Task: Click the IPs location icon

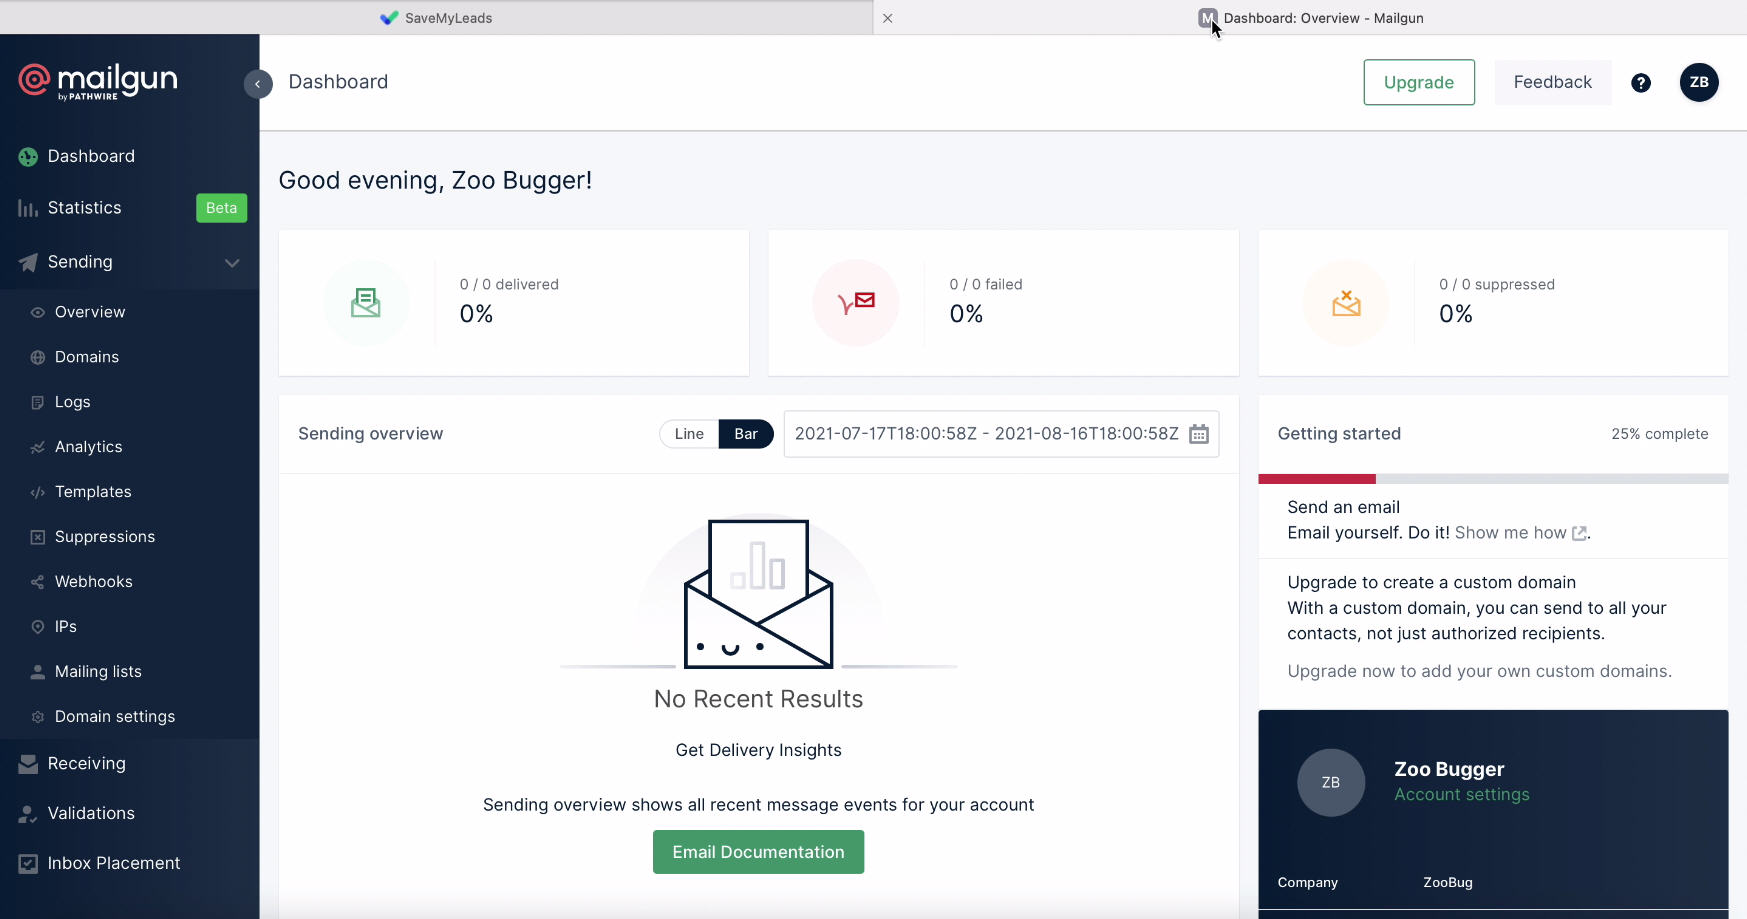Action: [38, 627]
